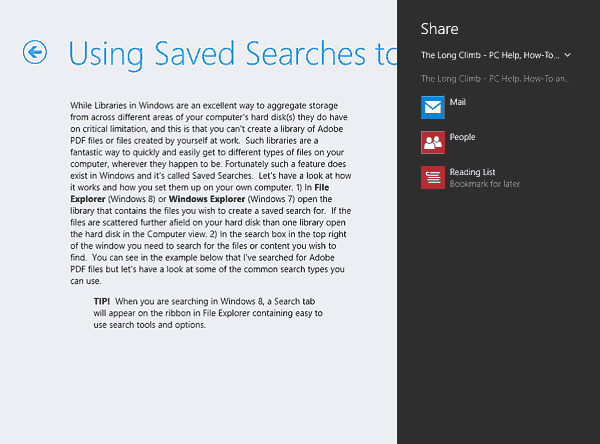Open "The Long Climb - PC Help" dropdown title
This screenshot has height=444, width=600.
(x=490, y=55)
